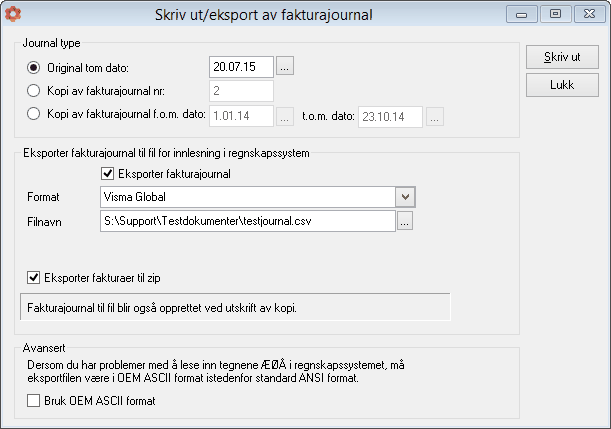Click 'Dersom du har problemer' explanation text
This screenshot has height=429, width=611.
click(216, 371)
